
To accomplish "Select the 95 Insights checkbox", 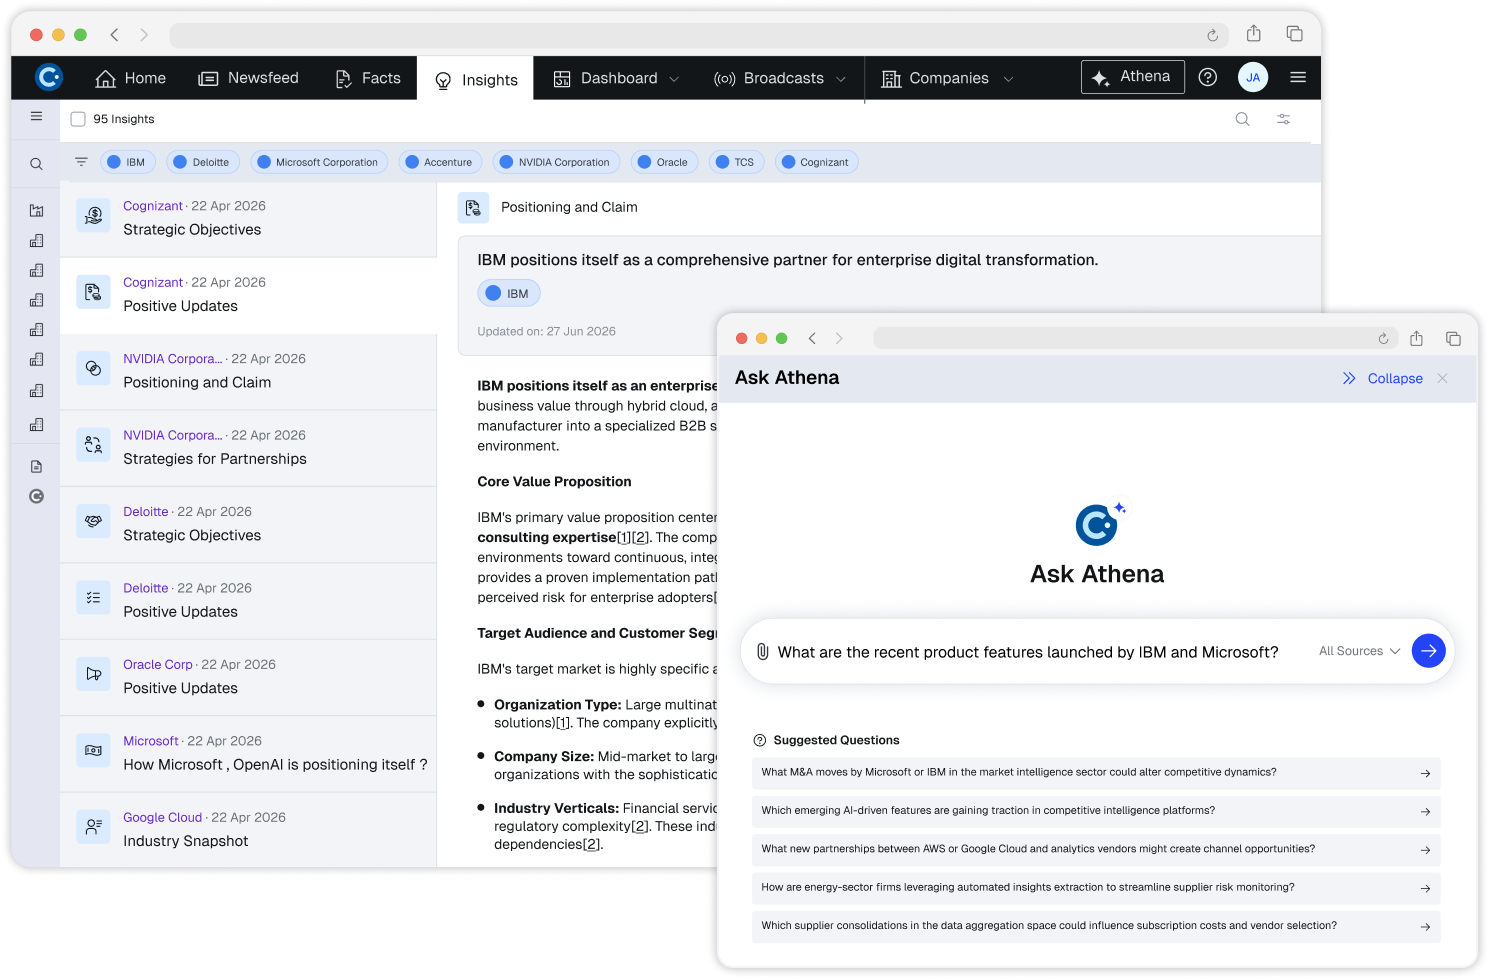I will tap(78, 119).
